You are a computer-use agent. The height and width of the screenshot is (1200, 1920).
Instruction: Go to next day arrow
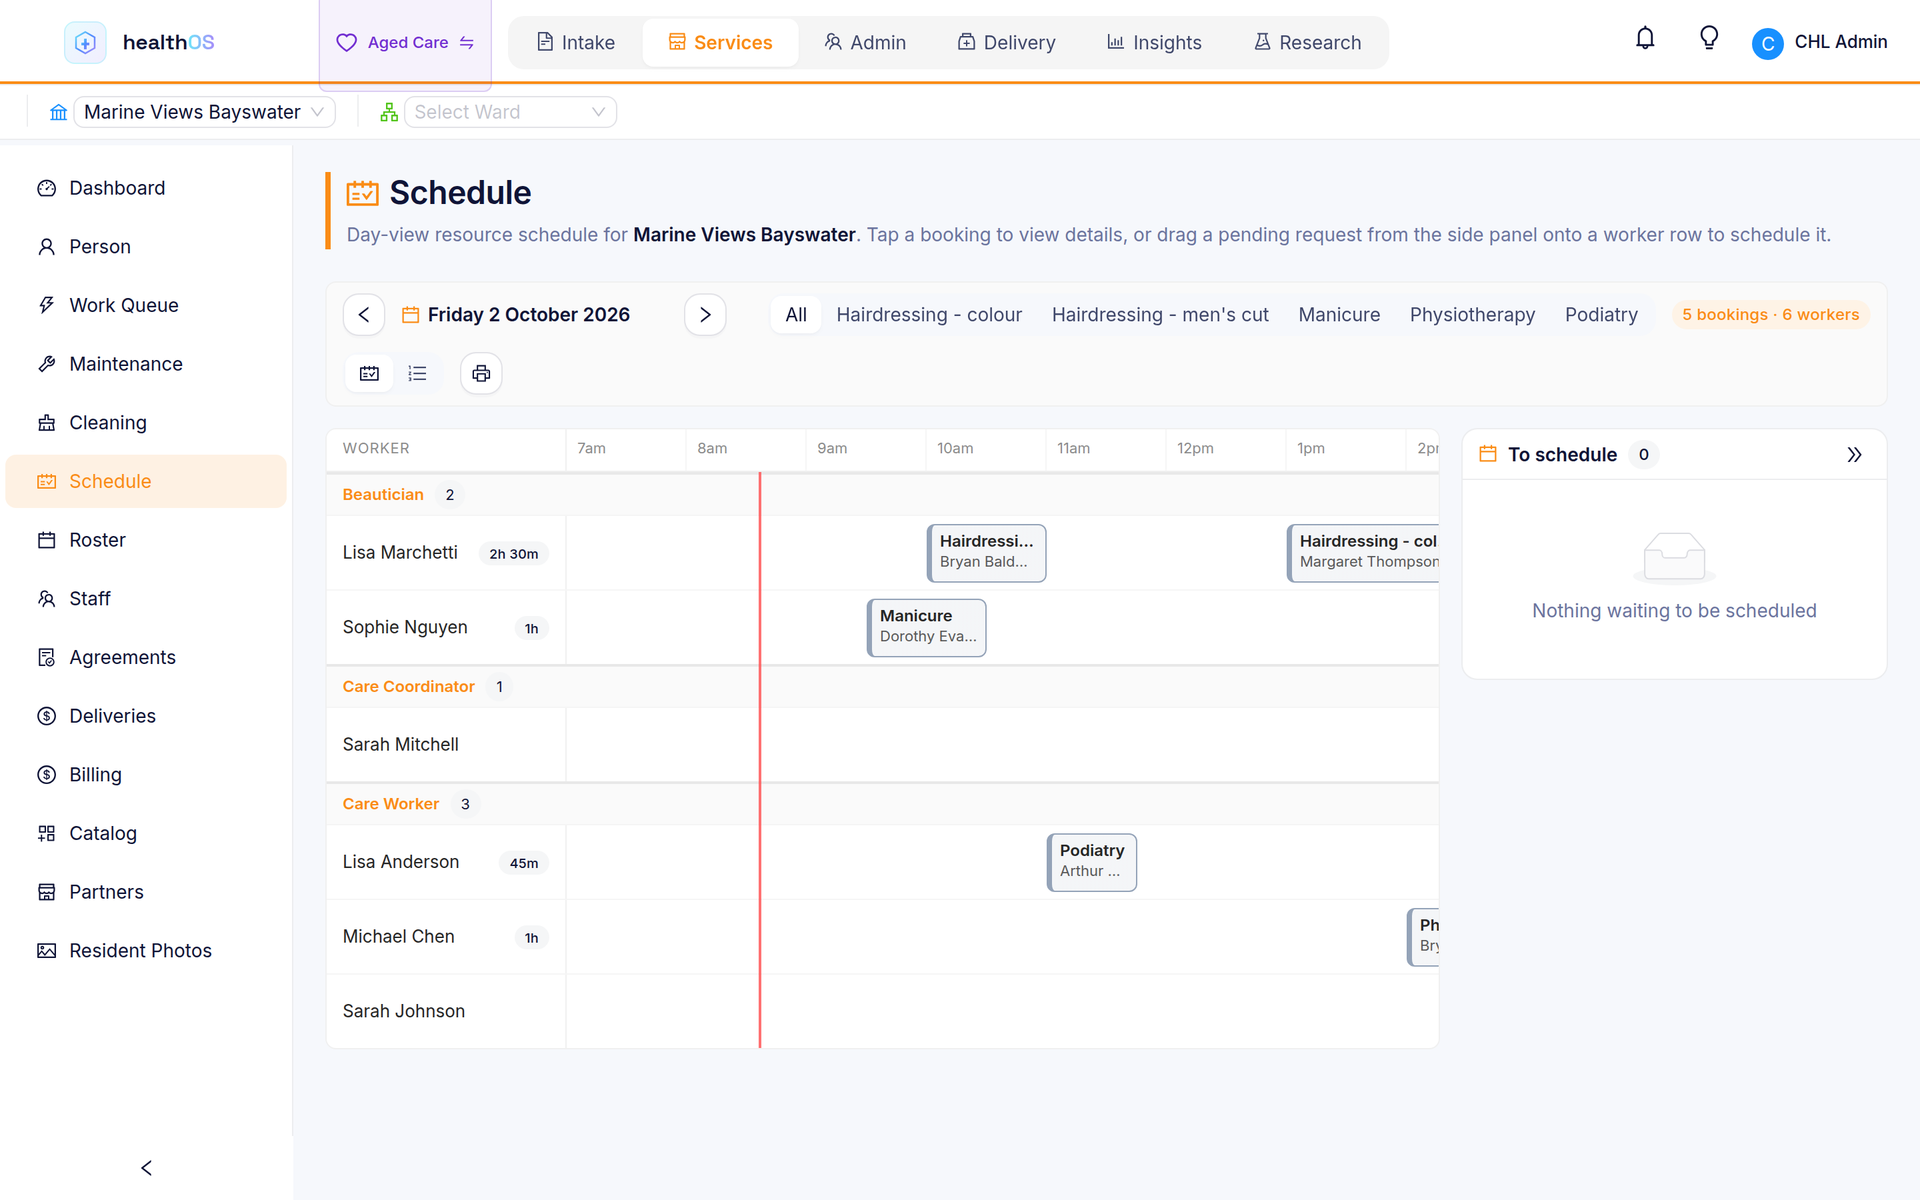coord(705,315)
